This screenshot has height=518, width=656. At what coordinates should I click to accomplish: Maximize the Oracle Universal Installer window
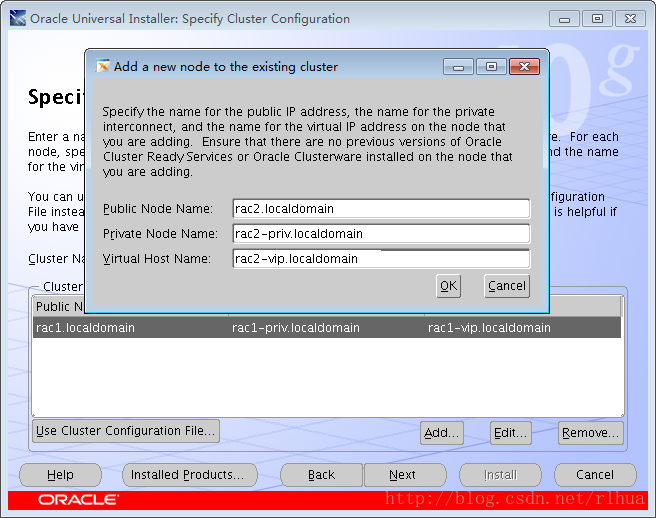[597, 19]
